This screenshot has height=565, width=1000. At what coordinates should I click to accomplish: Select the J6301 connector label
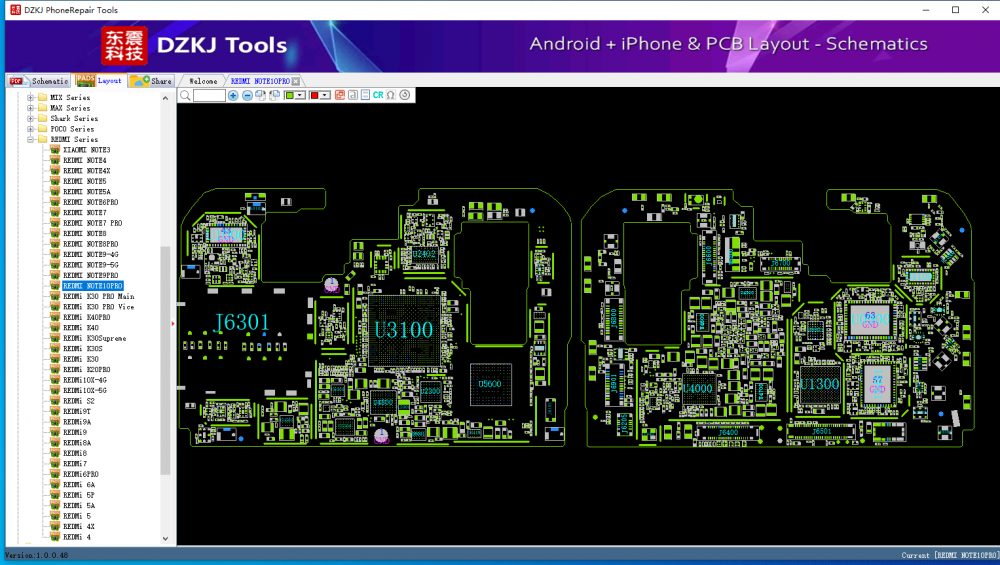point(242,323)
